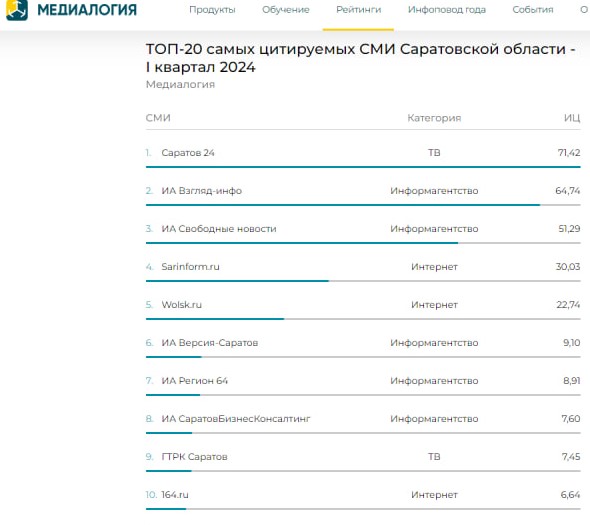Open the ИА Взгляд-инфо entry
590x525 pixels.
click(x=202, y=191)
